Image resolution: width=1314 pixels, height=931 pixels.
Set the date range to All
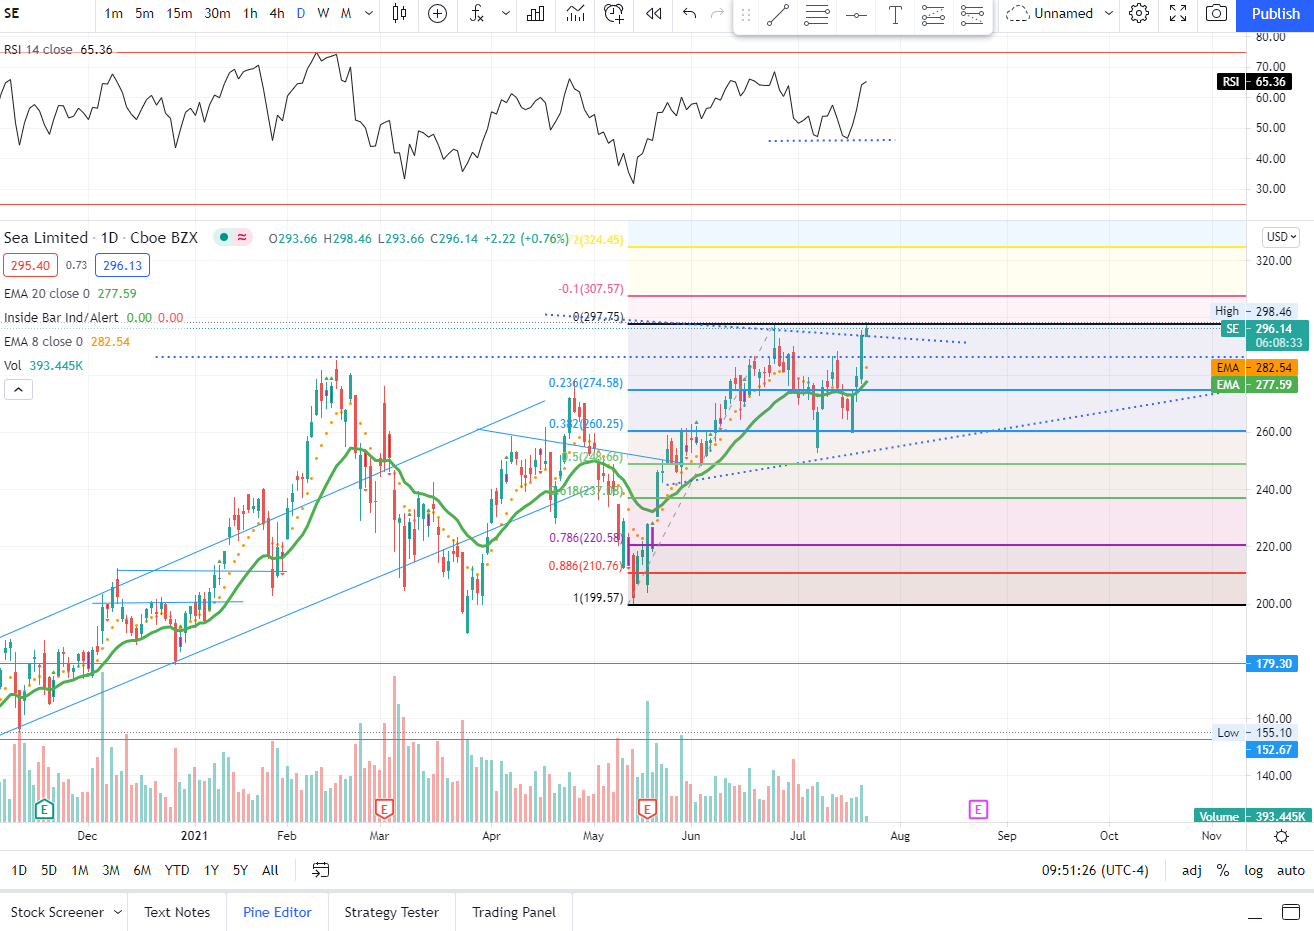[270, 870]
